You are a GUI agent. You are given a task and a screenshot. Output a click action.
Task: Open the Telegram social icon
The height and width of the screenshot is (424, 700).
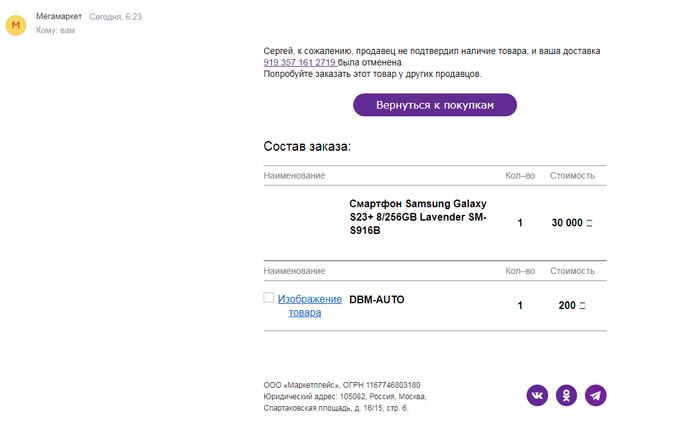(x=596, y=396)
